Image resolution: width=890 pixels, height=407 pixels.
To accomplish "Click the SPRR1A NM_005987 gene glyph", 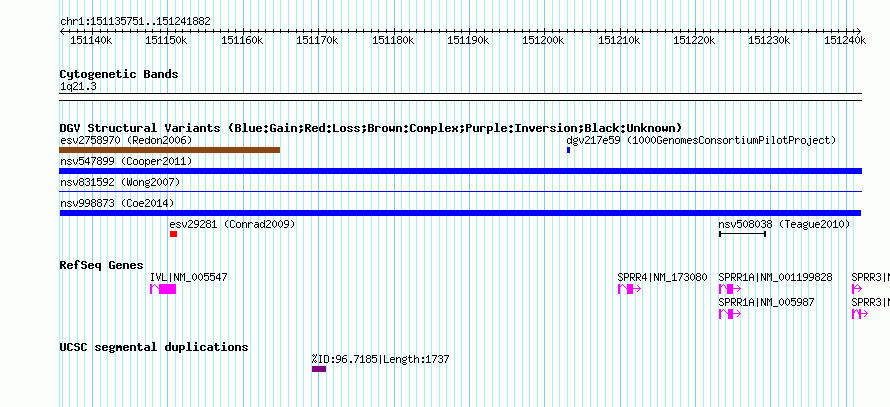I will (x=730, y=314).
